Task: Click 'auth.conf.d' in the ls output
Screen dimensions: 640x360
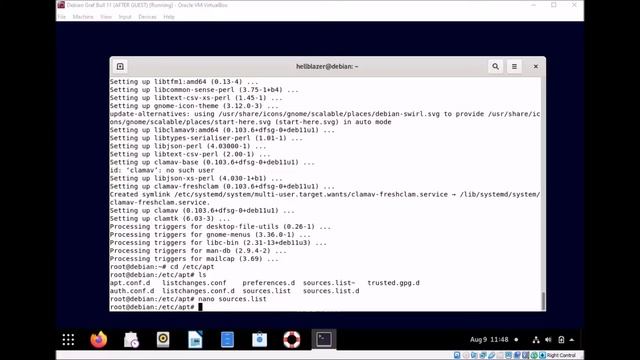Action: [132, 291]
